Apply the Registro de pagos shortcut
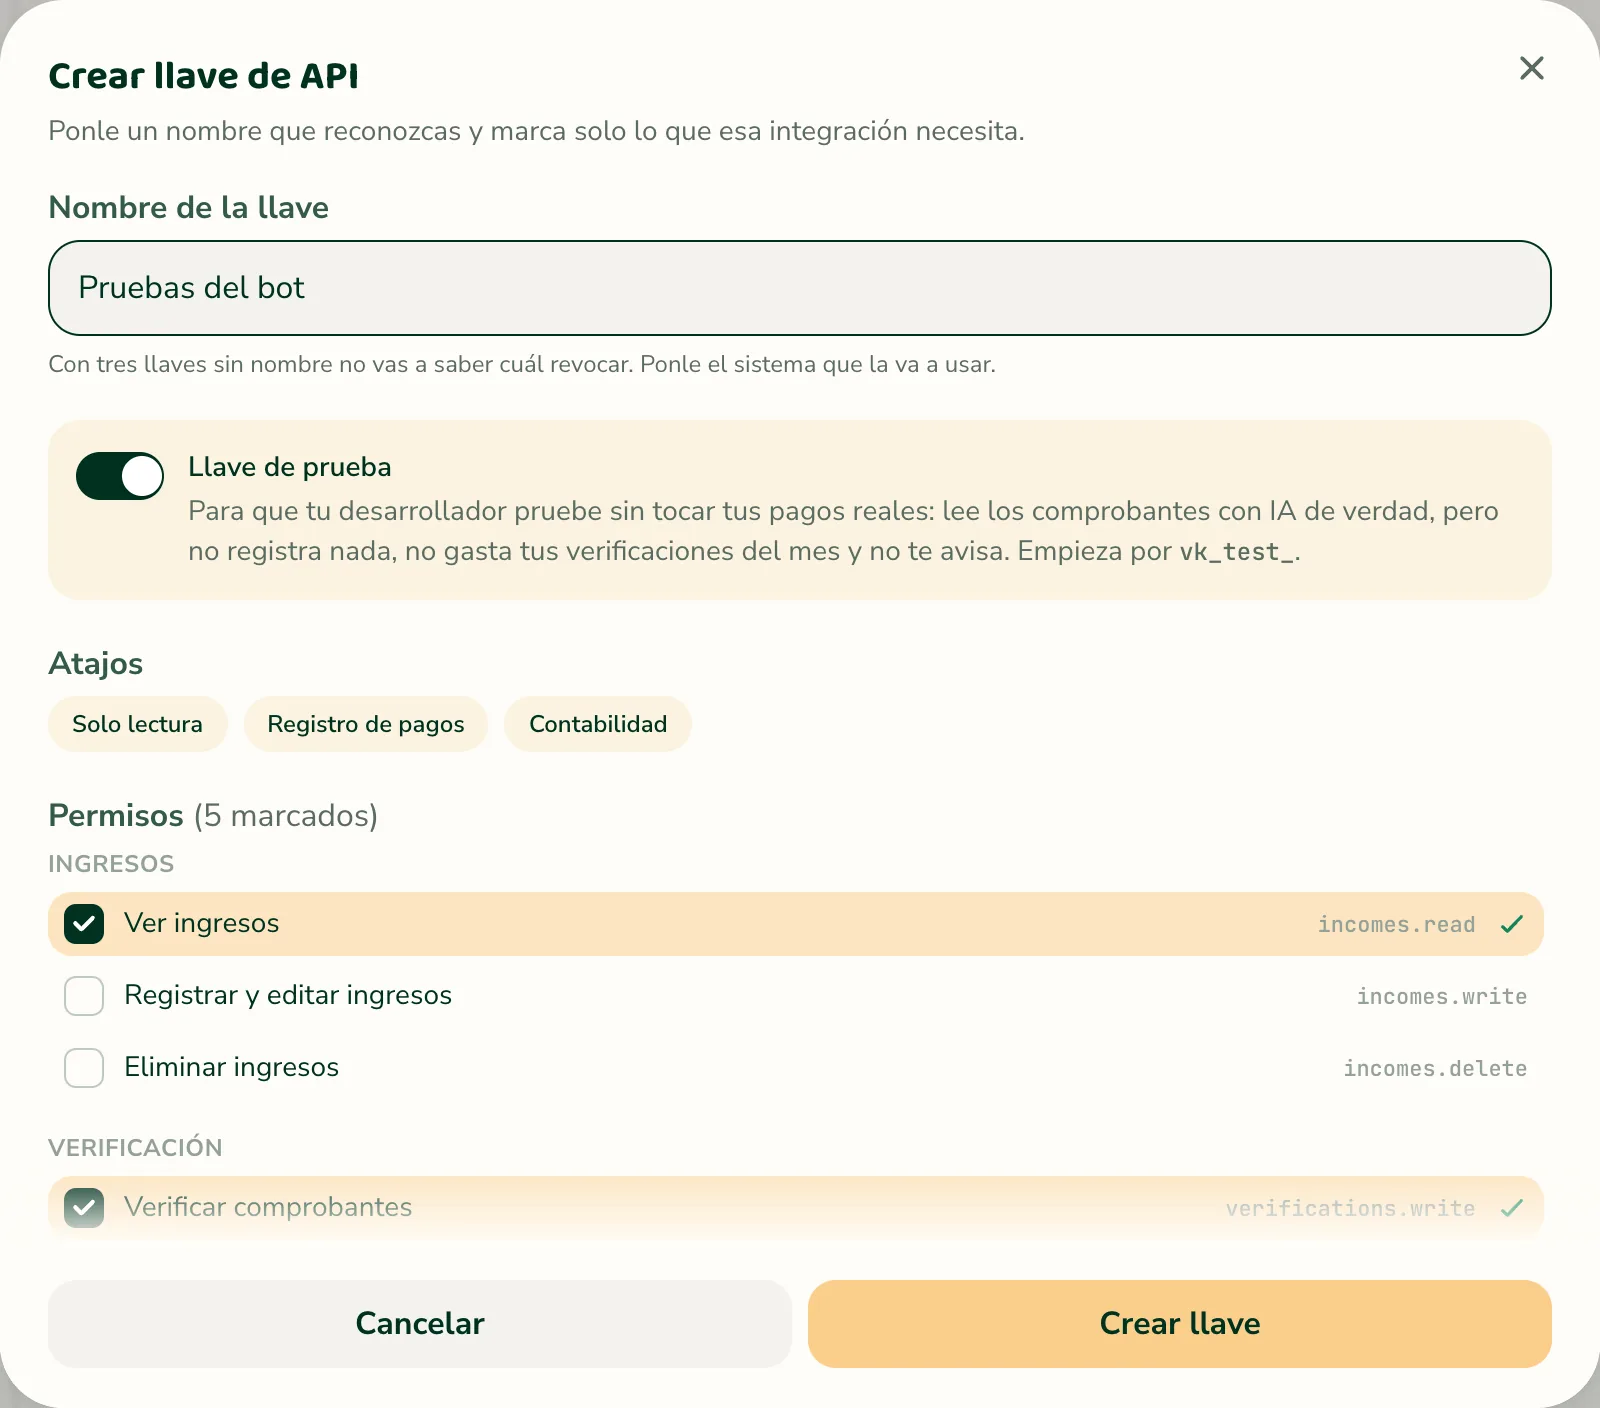1600x1408 pixels. pos(366,724)
